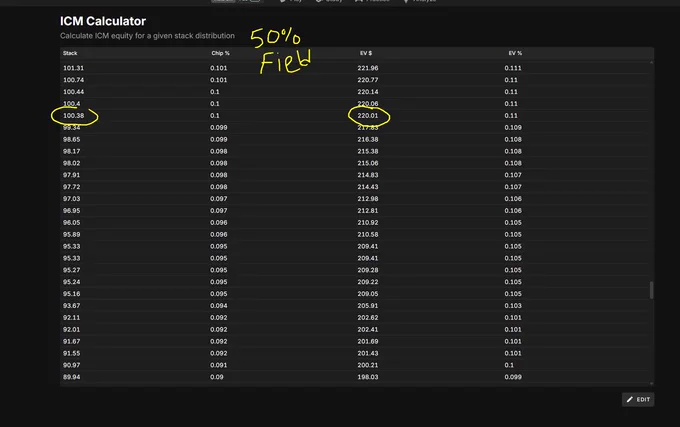Select stack value 90.97
Image resolution: width=680 pixels, height=427 pixels.
click(72, 365)
